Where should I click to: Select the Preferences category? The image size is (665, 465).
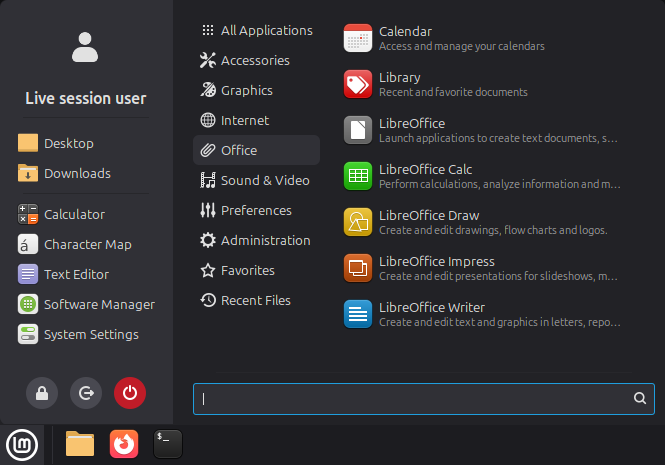point(256,210)
